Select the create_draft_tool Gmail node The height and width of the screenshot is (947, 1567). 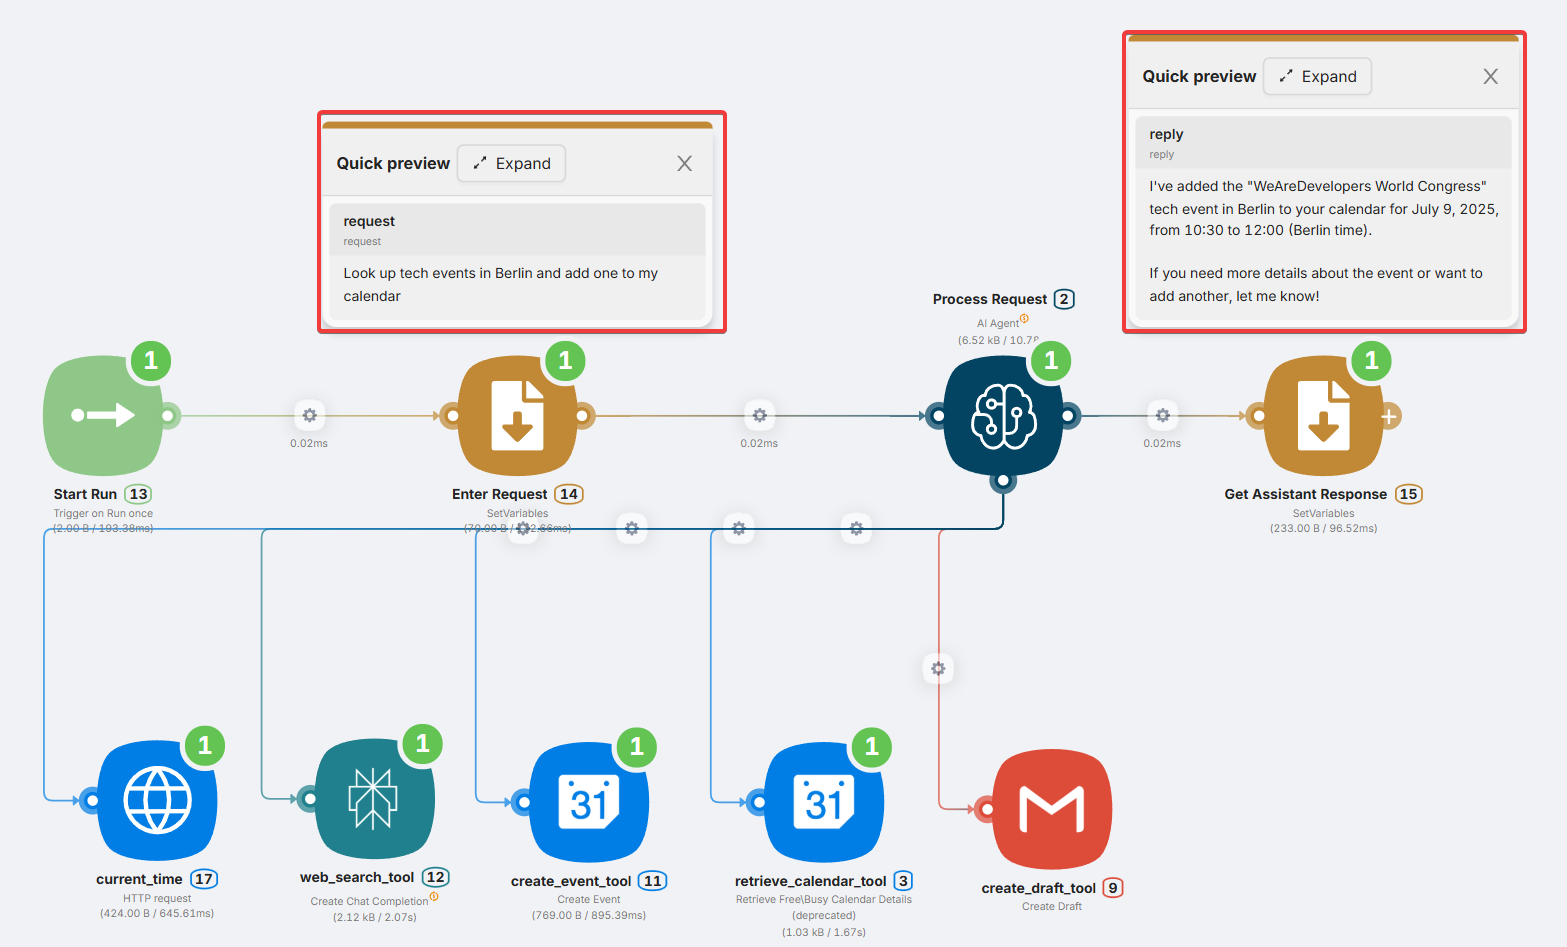click(x=1051, y=808)
